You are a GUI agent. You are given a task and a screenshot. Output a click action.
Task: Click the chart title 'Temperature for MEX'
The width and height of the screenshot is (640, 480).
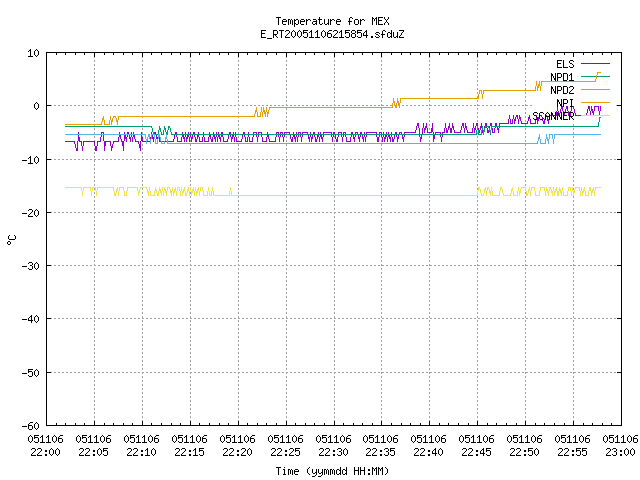(332, 21)
